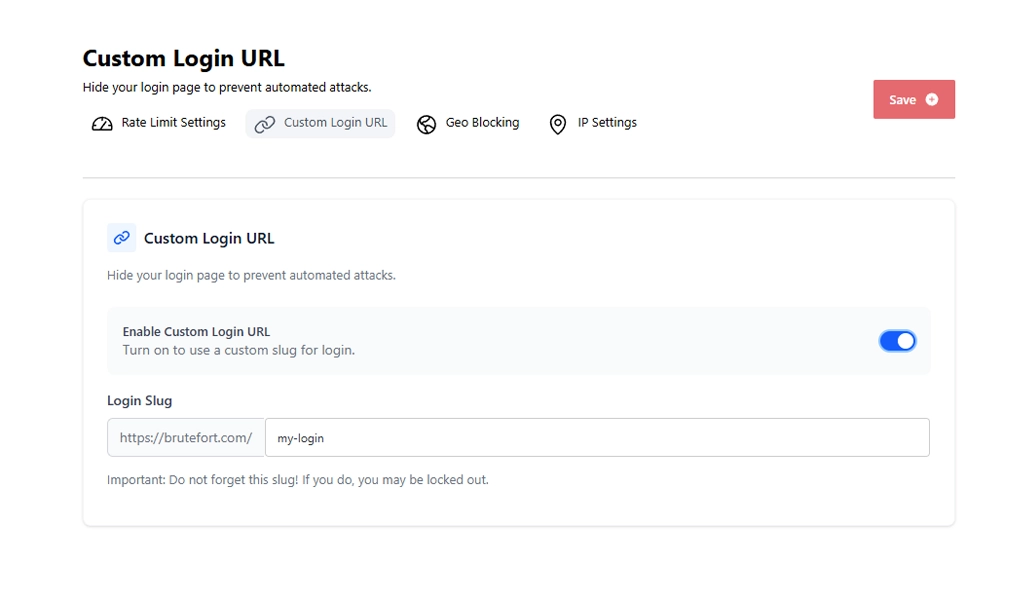Save the custom login settings

coord(914,99)
